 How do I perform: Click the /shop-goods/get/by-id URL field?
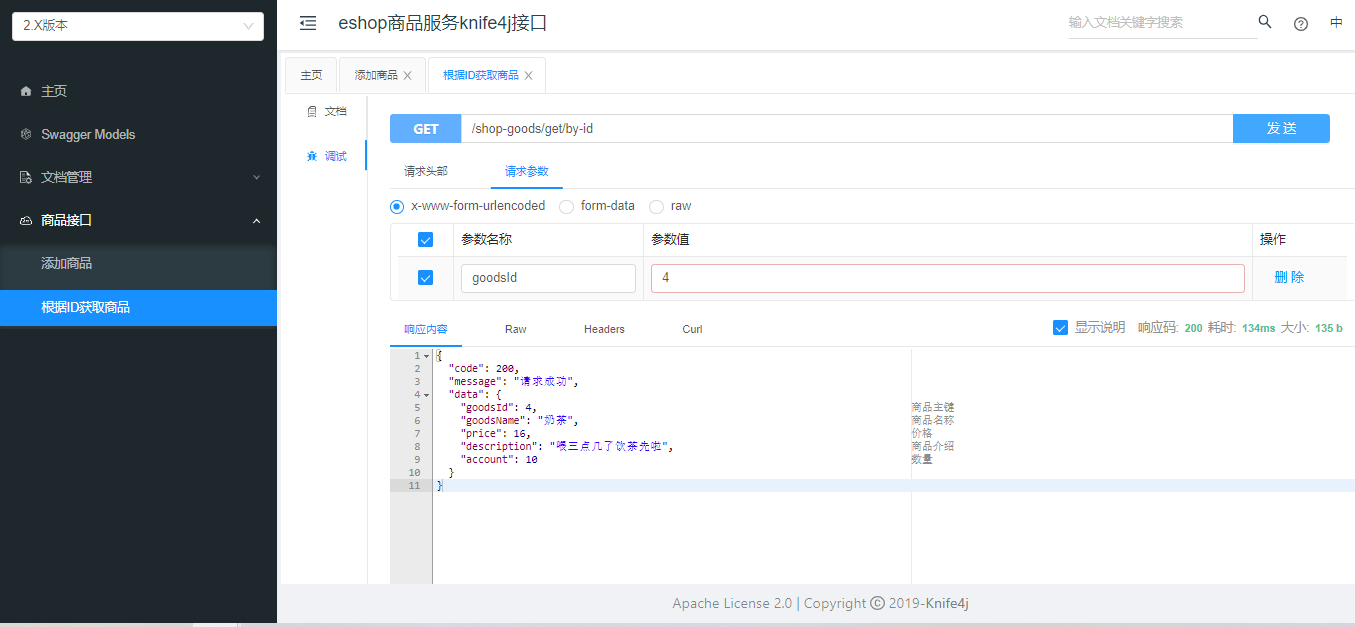(847, 128)
